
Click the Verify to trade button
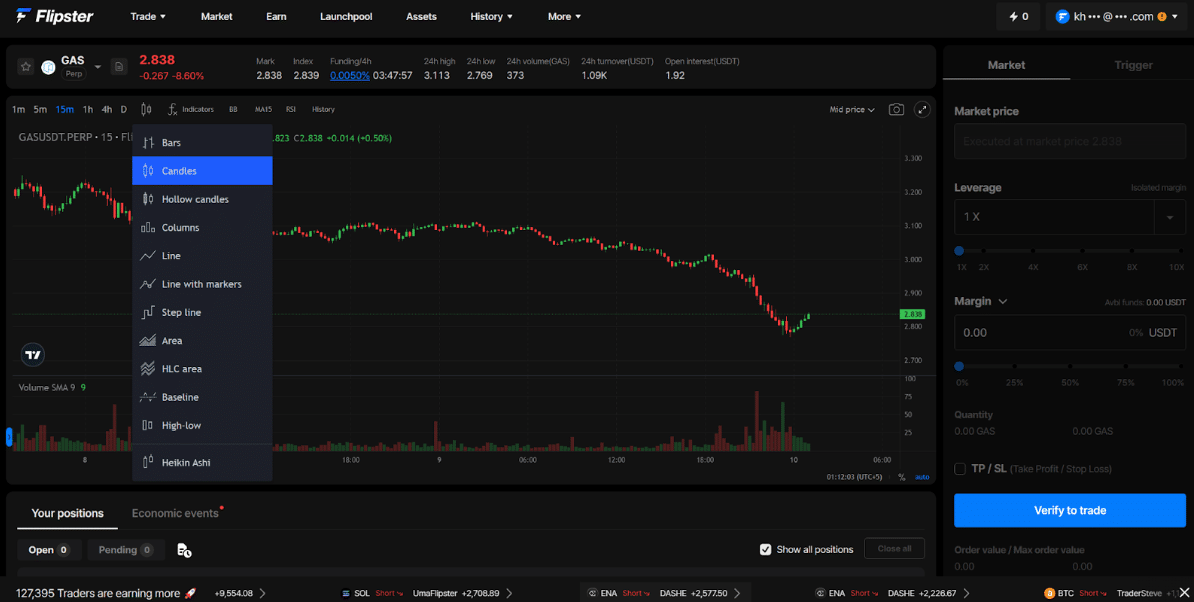(x=1070, y=511)
